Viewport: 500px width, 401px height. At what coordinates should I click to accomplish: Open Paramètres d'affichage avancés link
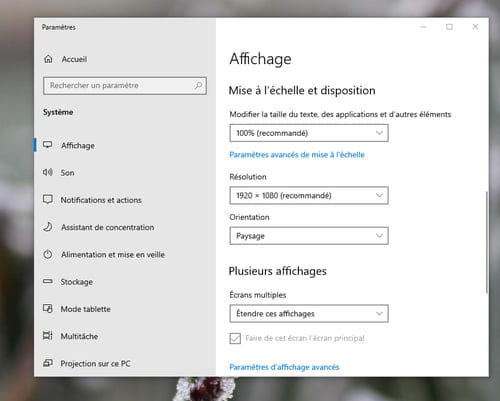[x=284, y=367]
